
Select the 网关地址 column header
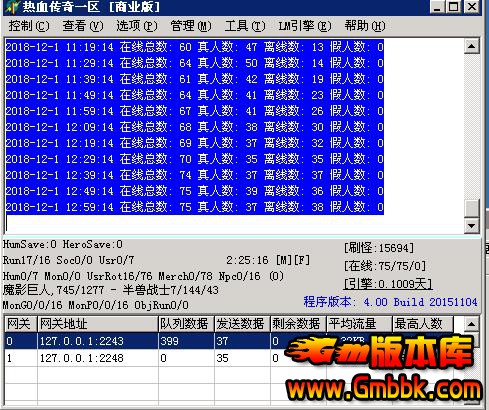[97, 324]
